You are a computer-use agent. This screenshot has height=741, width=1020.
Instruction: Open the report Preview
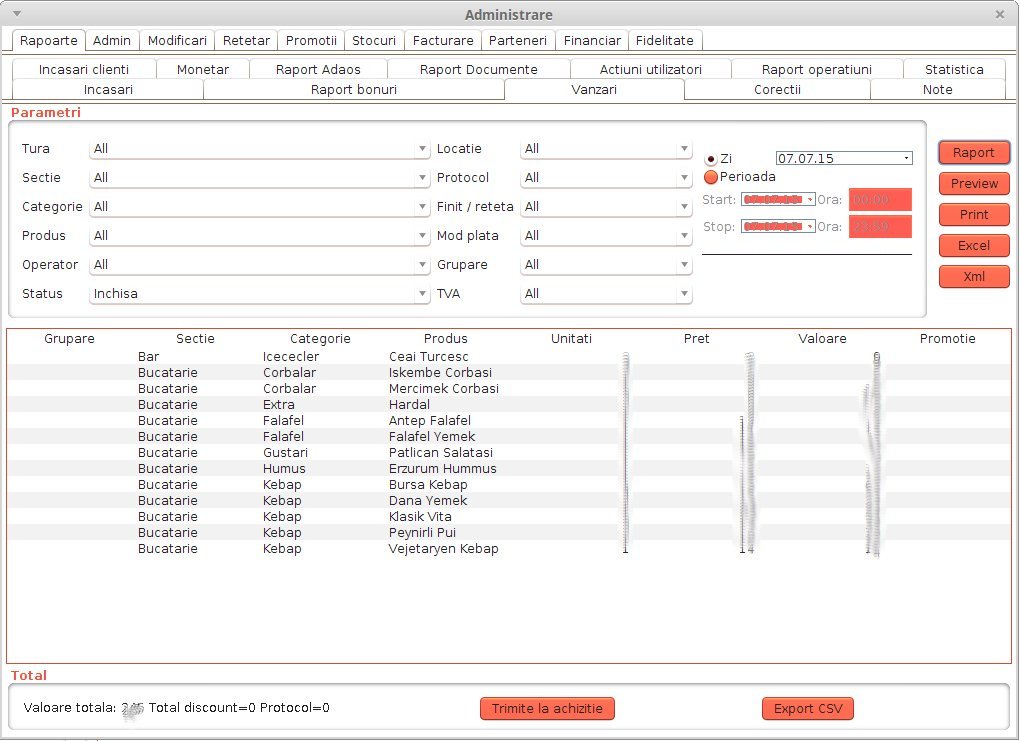click(974, 184)
